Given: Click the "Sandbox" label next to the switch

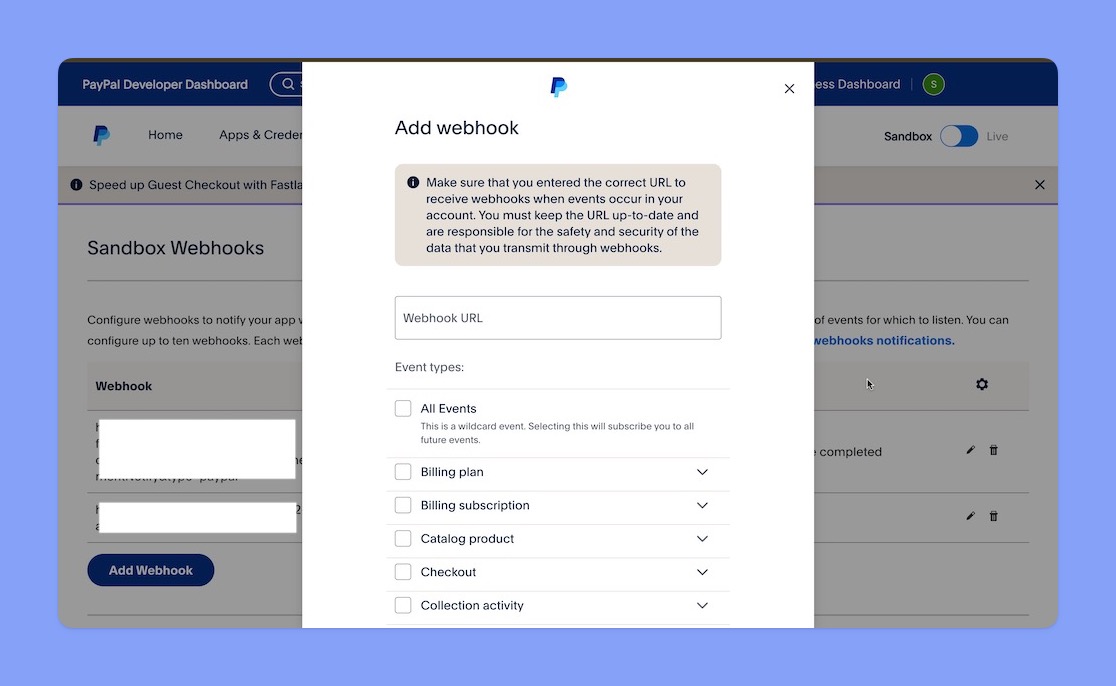Looking at the screenshot, I should [x=907, y=137].
